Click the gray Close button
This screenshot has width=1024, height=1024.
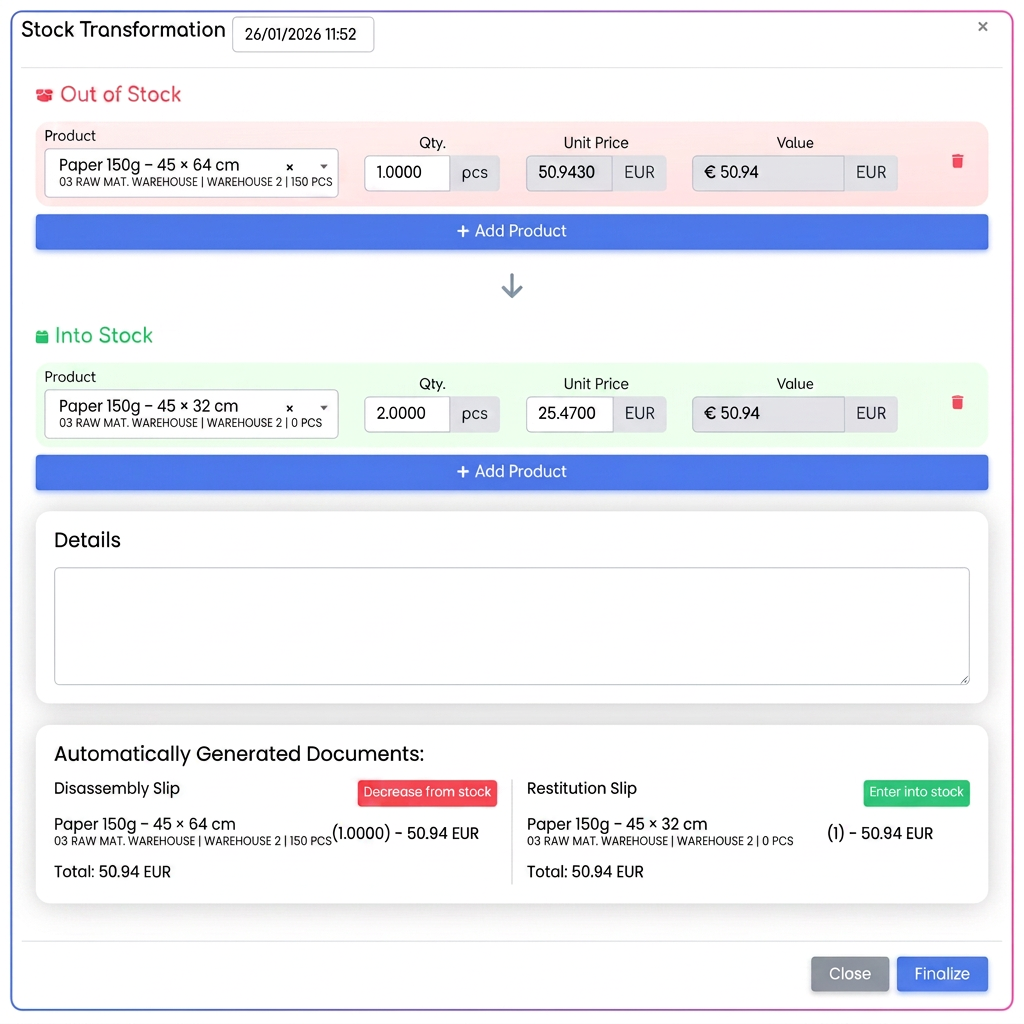point(850,974)
